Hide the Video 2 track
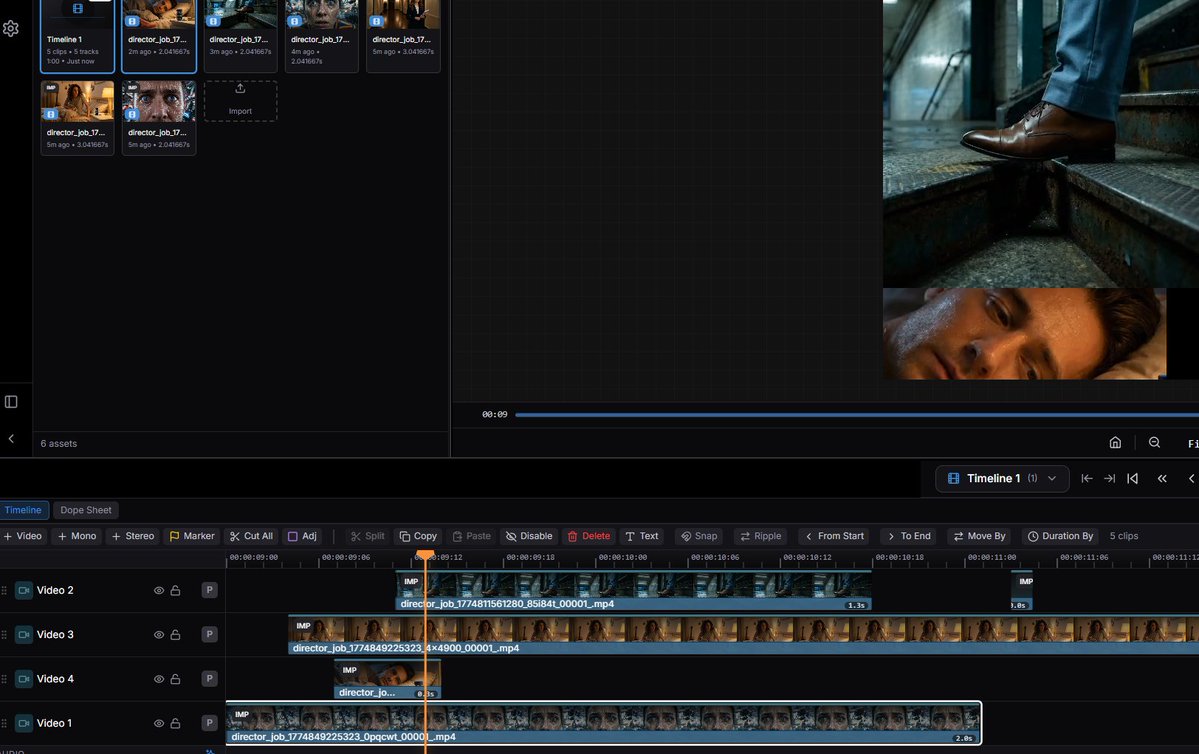Image resolution: width=1199 pixels, height=754 pixels. point(158,591)
